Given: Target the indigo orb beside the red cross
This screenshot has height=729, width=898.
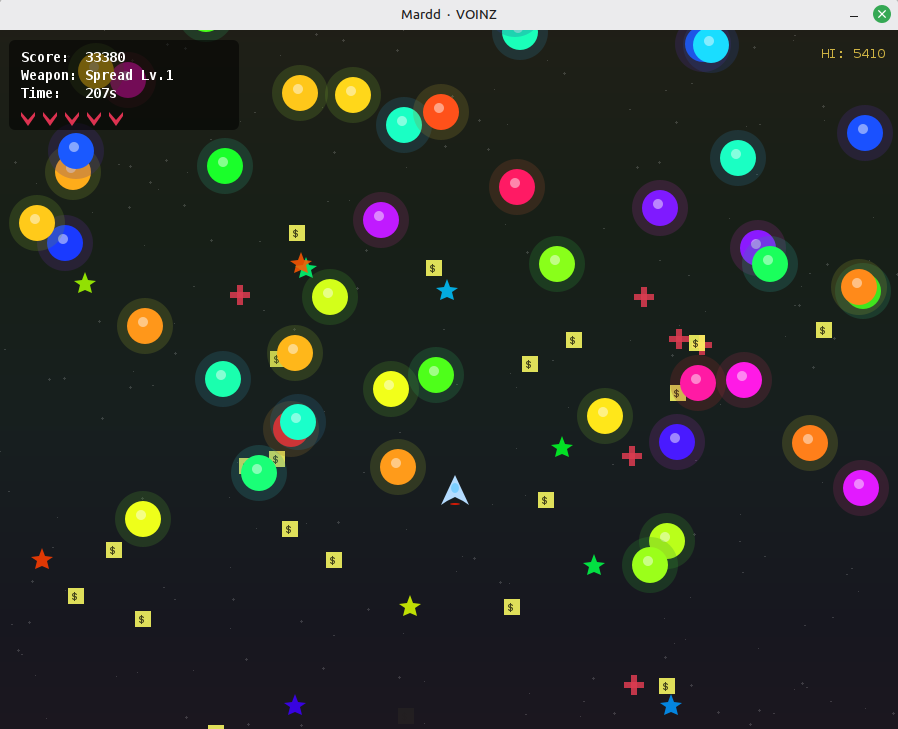Looking at the screenshot, I should click(677, 442).
